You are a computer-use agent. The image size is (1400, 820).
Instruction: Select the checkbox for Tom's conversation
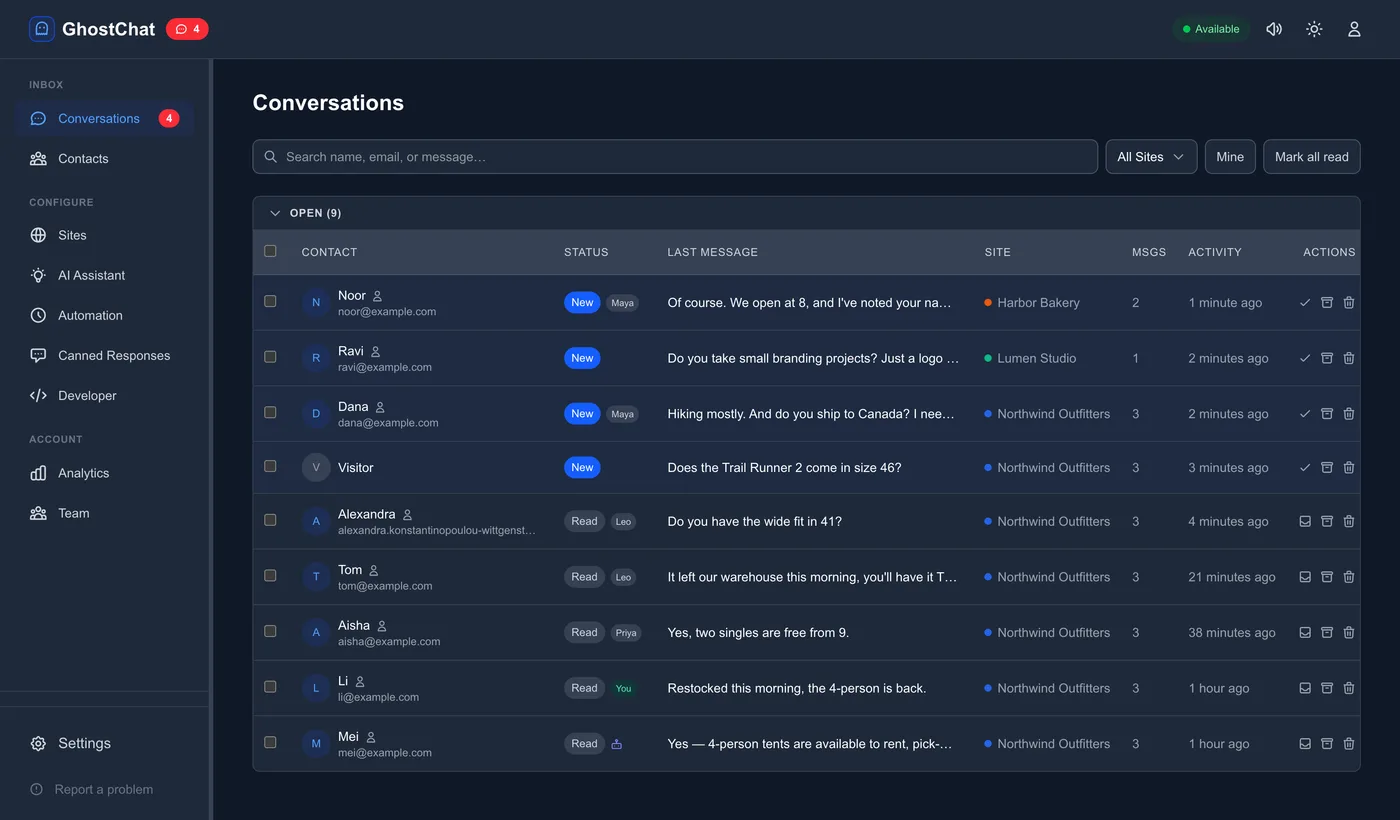270,575
